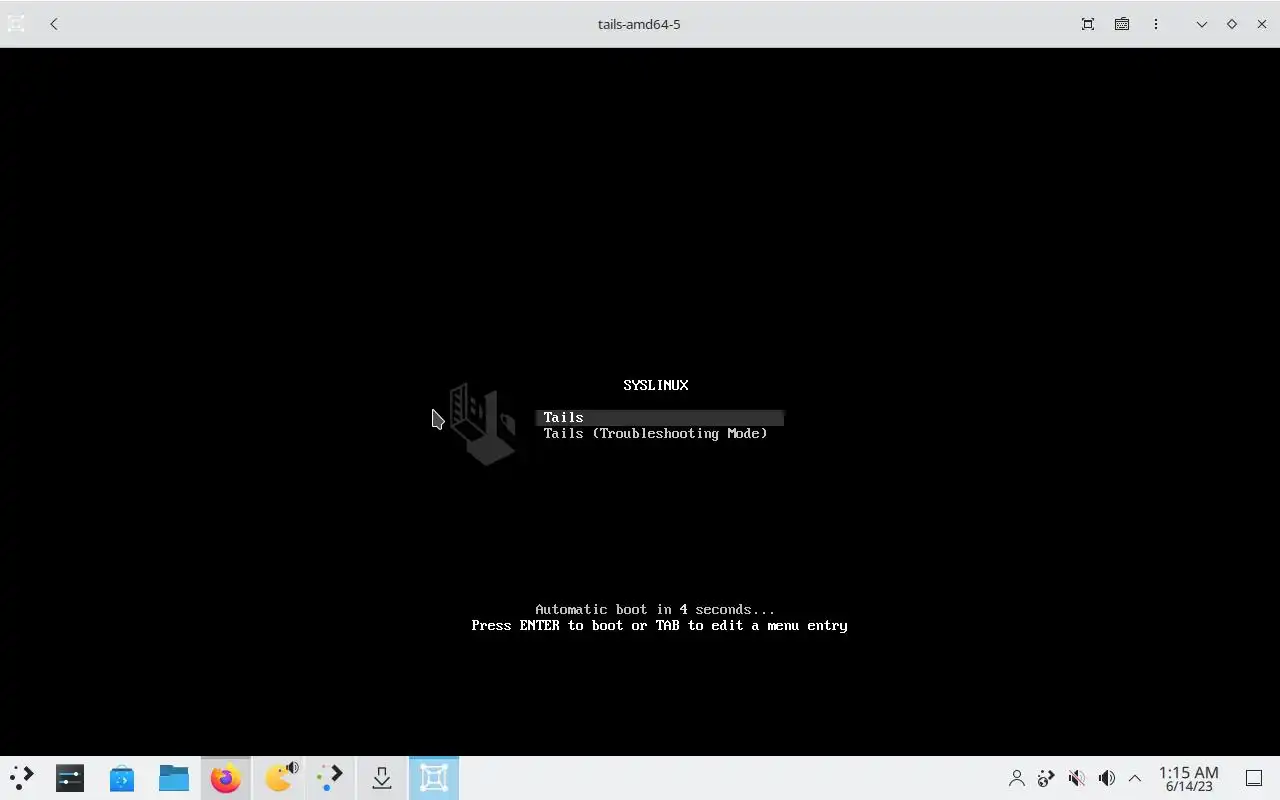Close the tails-amd64-5 window
Viewport: 1280px width, 800px height.
1262,24
